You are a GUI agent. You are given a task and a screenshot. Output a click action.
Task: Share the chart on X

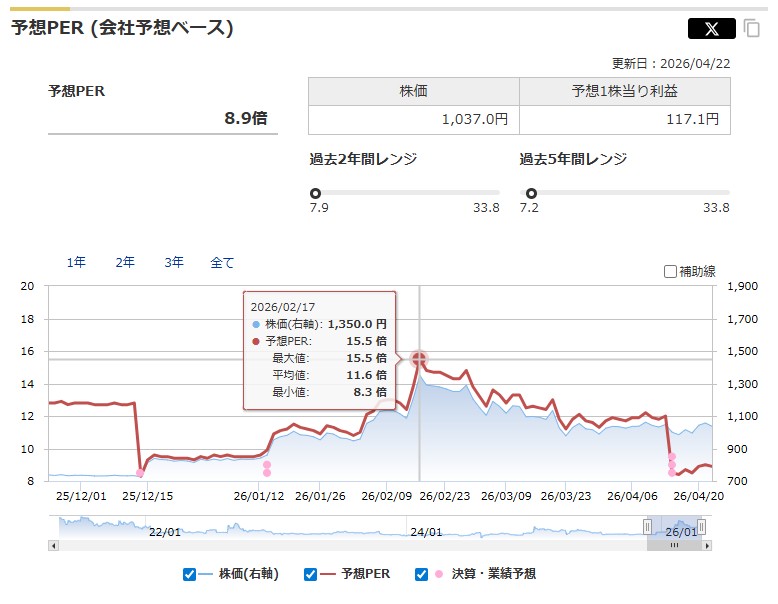pyautogui.click(x=711, y=28)
